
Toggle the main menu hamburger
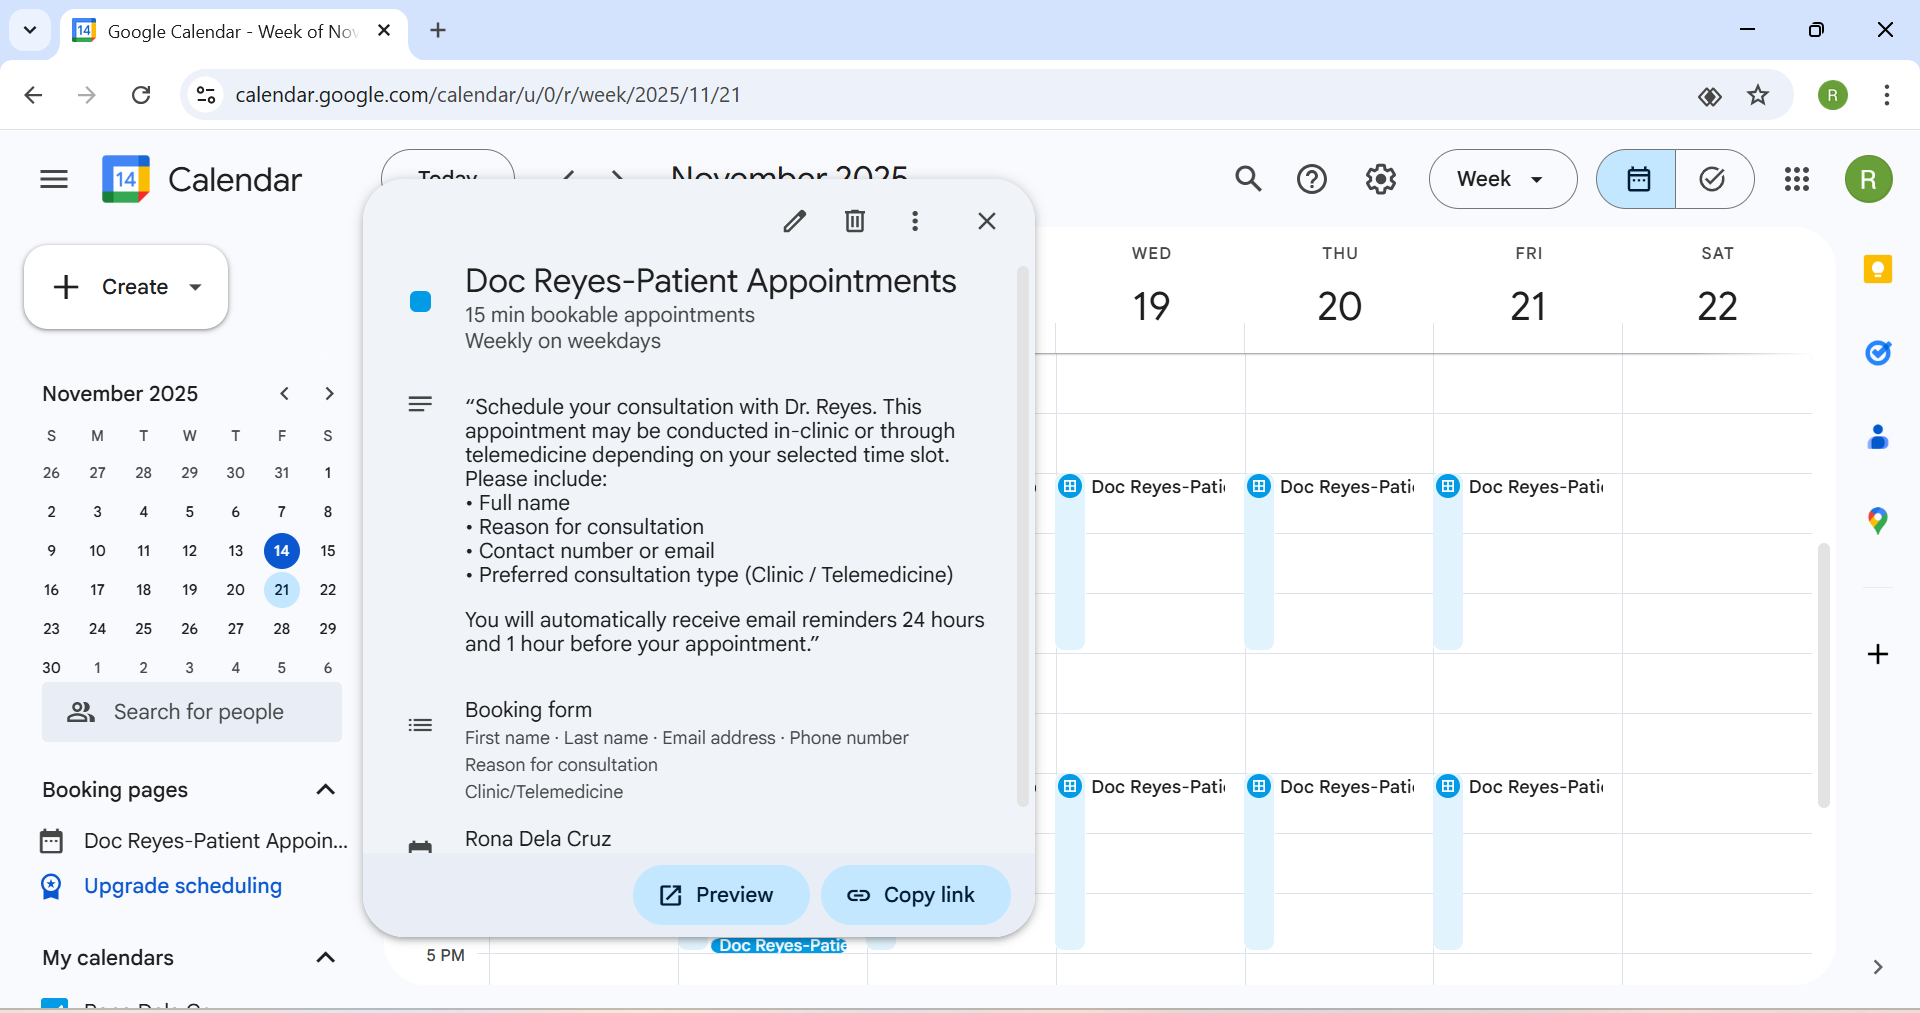click(54, 179)
